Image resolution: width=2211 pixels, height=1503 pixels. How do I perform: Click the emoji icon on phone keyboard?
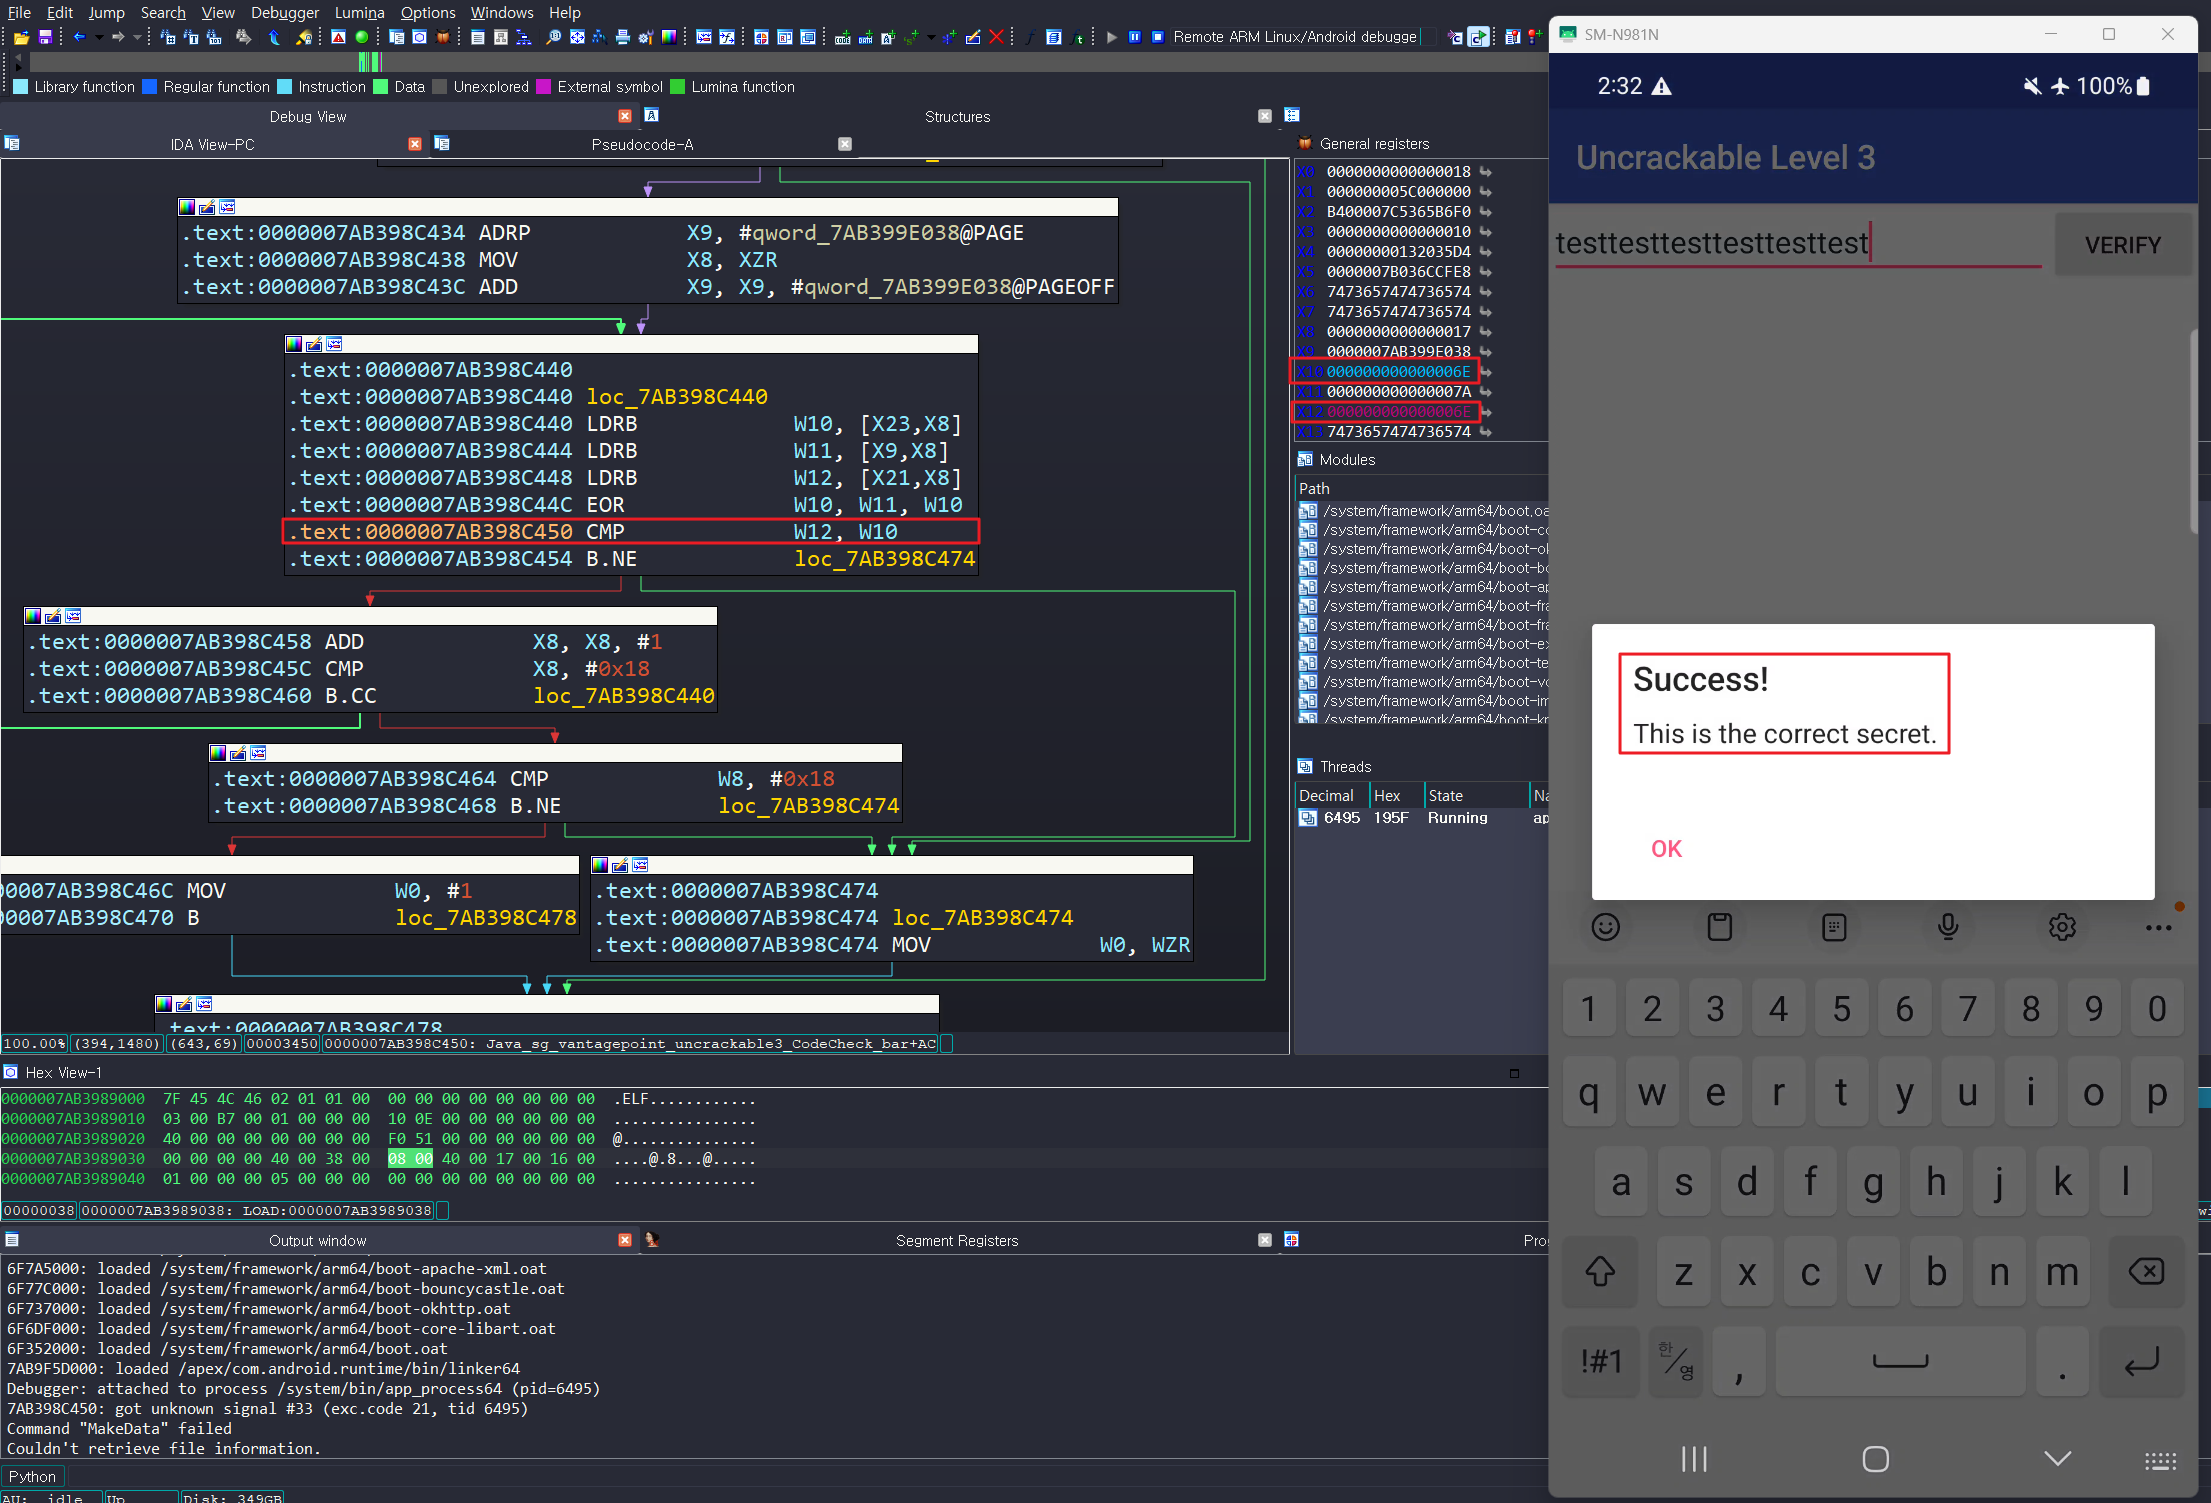click(1605, 927)
